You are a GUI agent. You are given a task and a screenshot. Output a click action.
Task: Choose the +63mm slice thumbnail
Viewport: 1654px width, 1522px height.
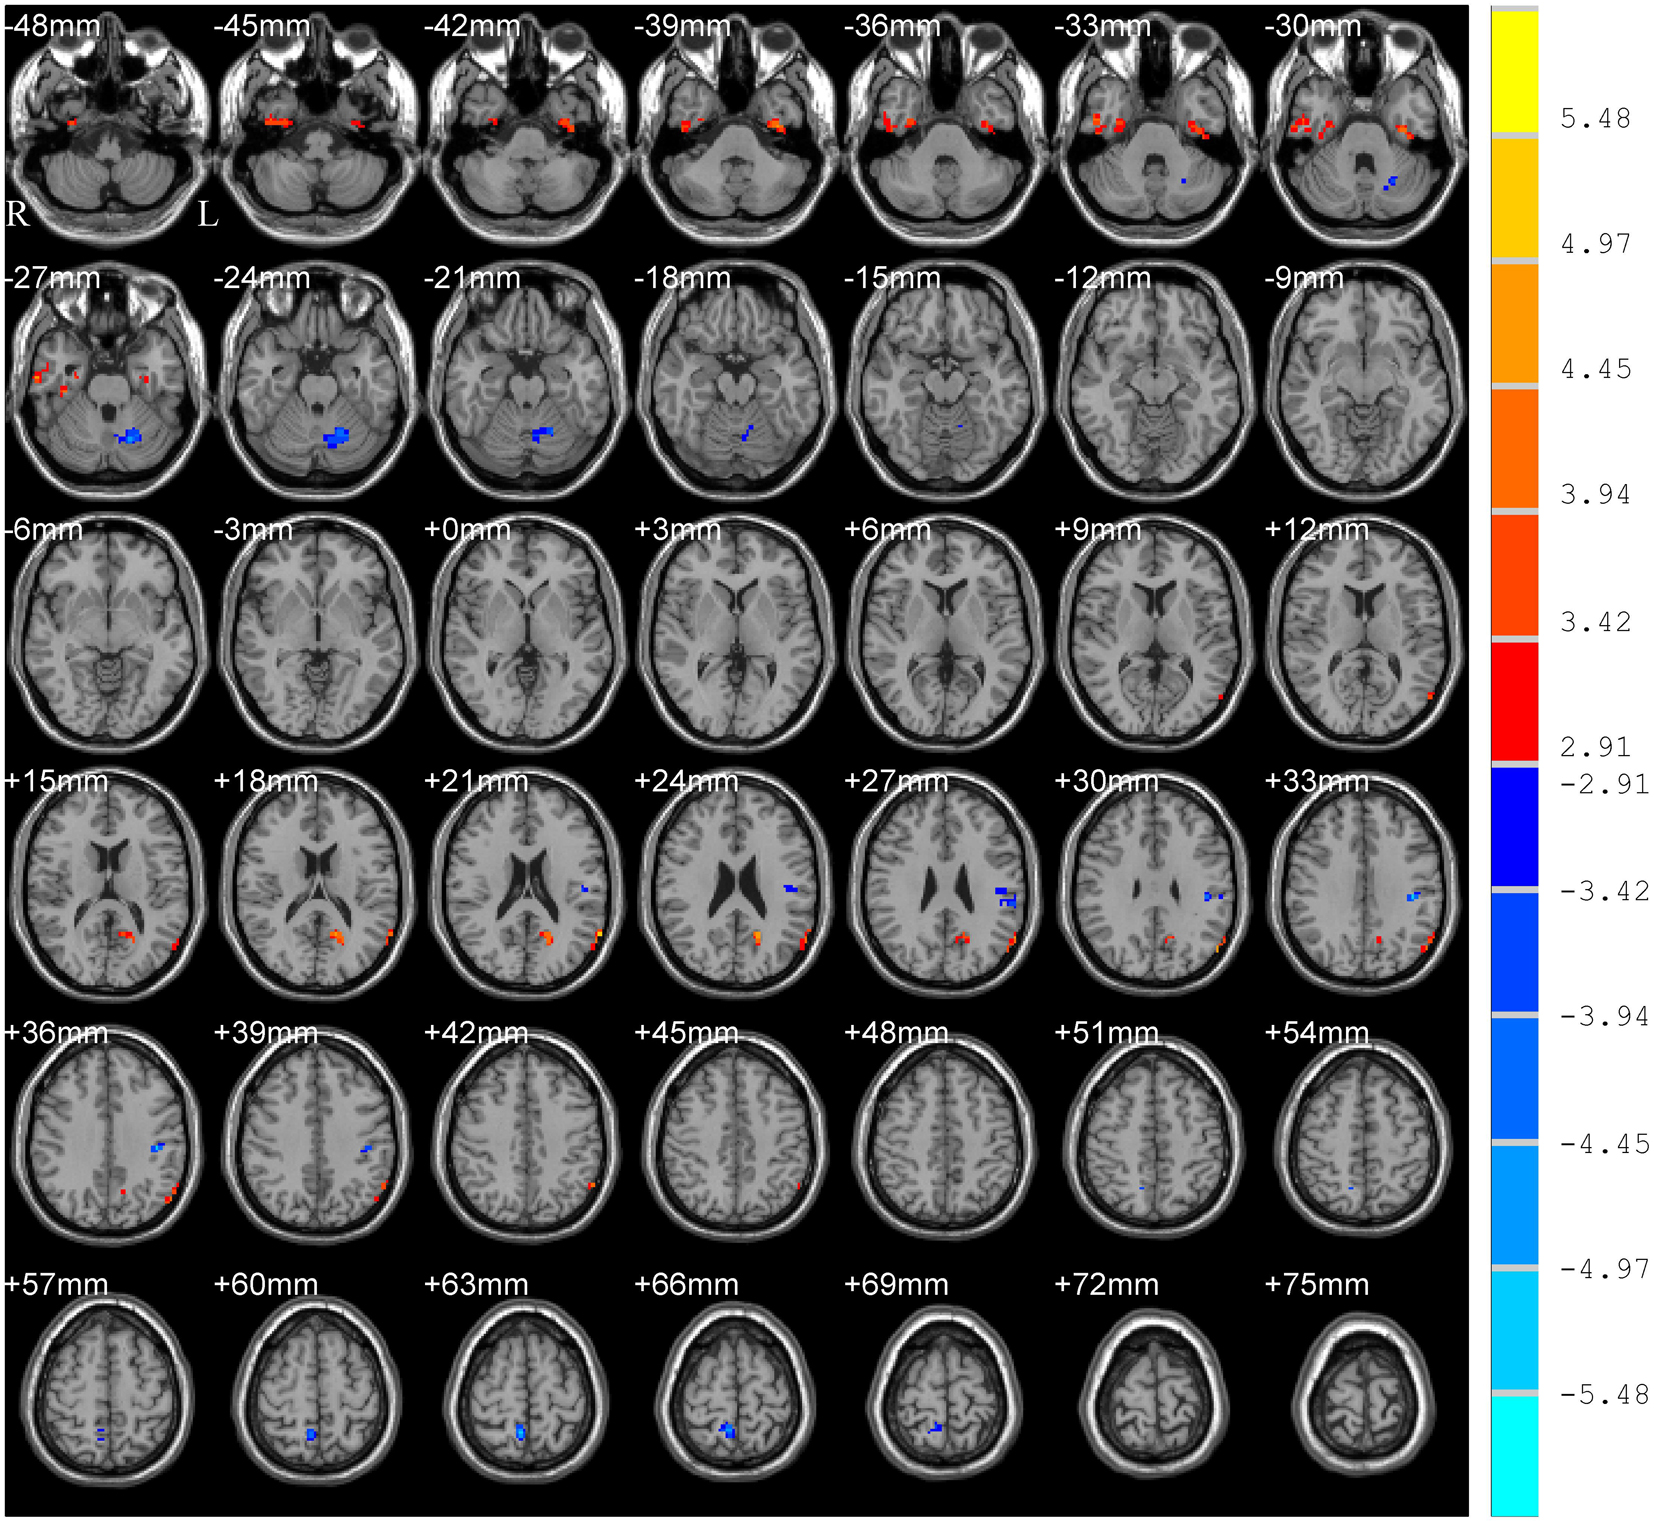[527, 1390]
